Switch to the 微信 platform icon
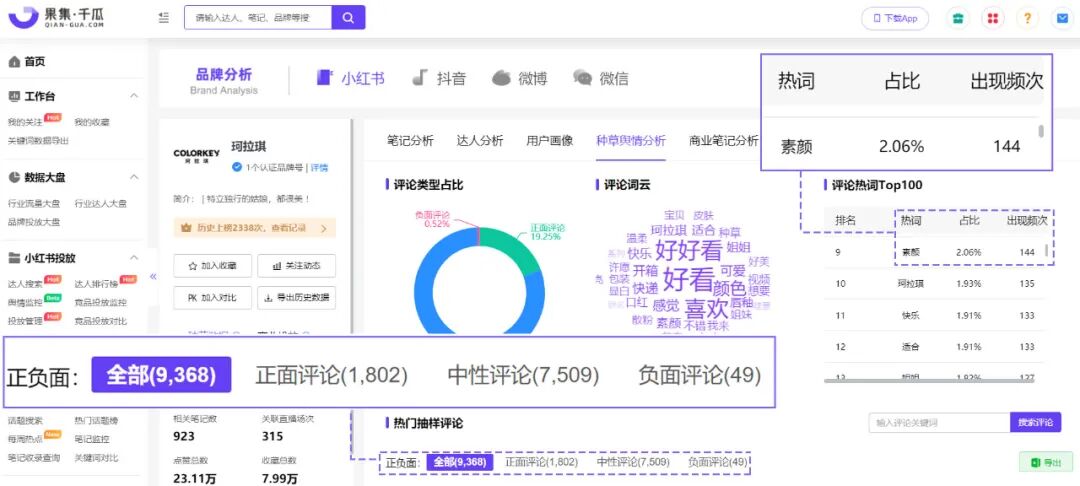Viewport: 1080px width, 486px height. coord(583,78)
